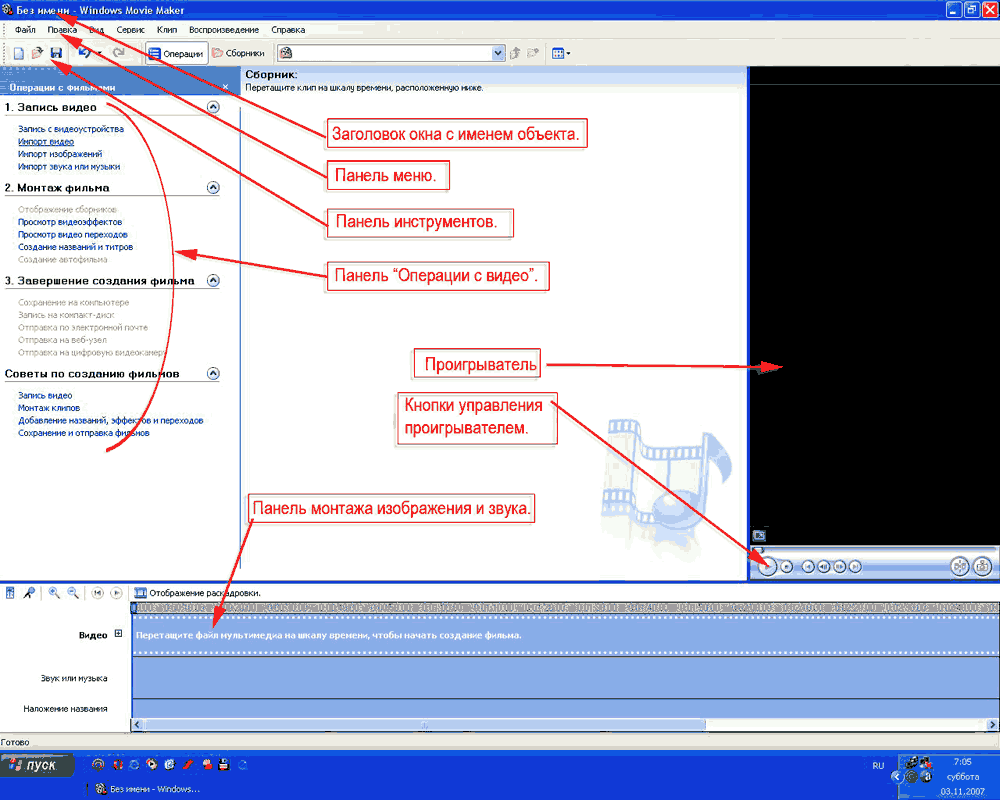Click the Play Timeline icon
The image size is (1000, 800).
[x=116, y=593]
